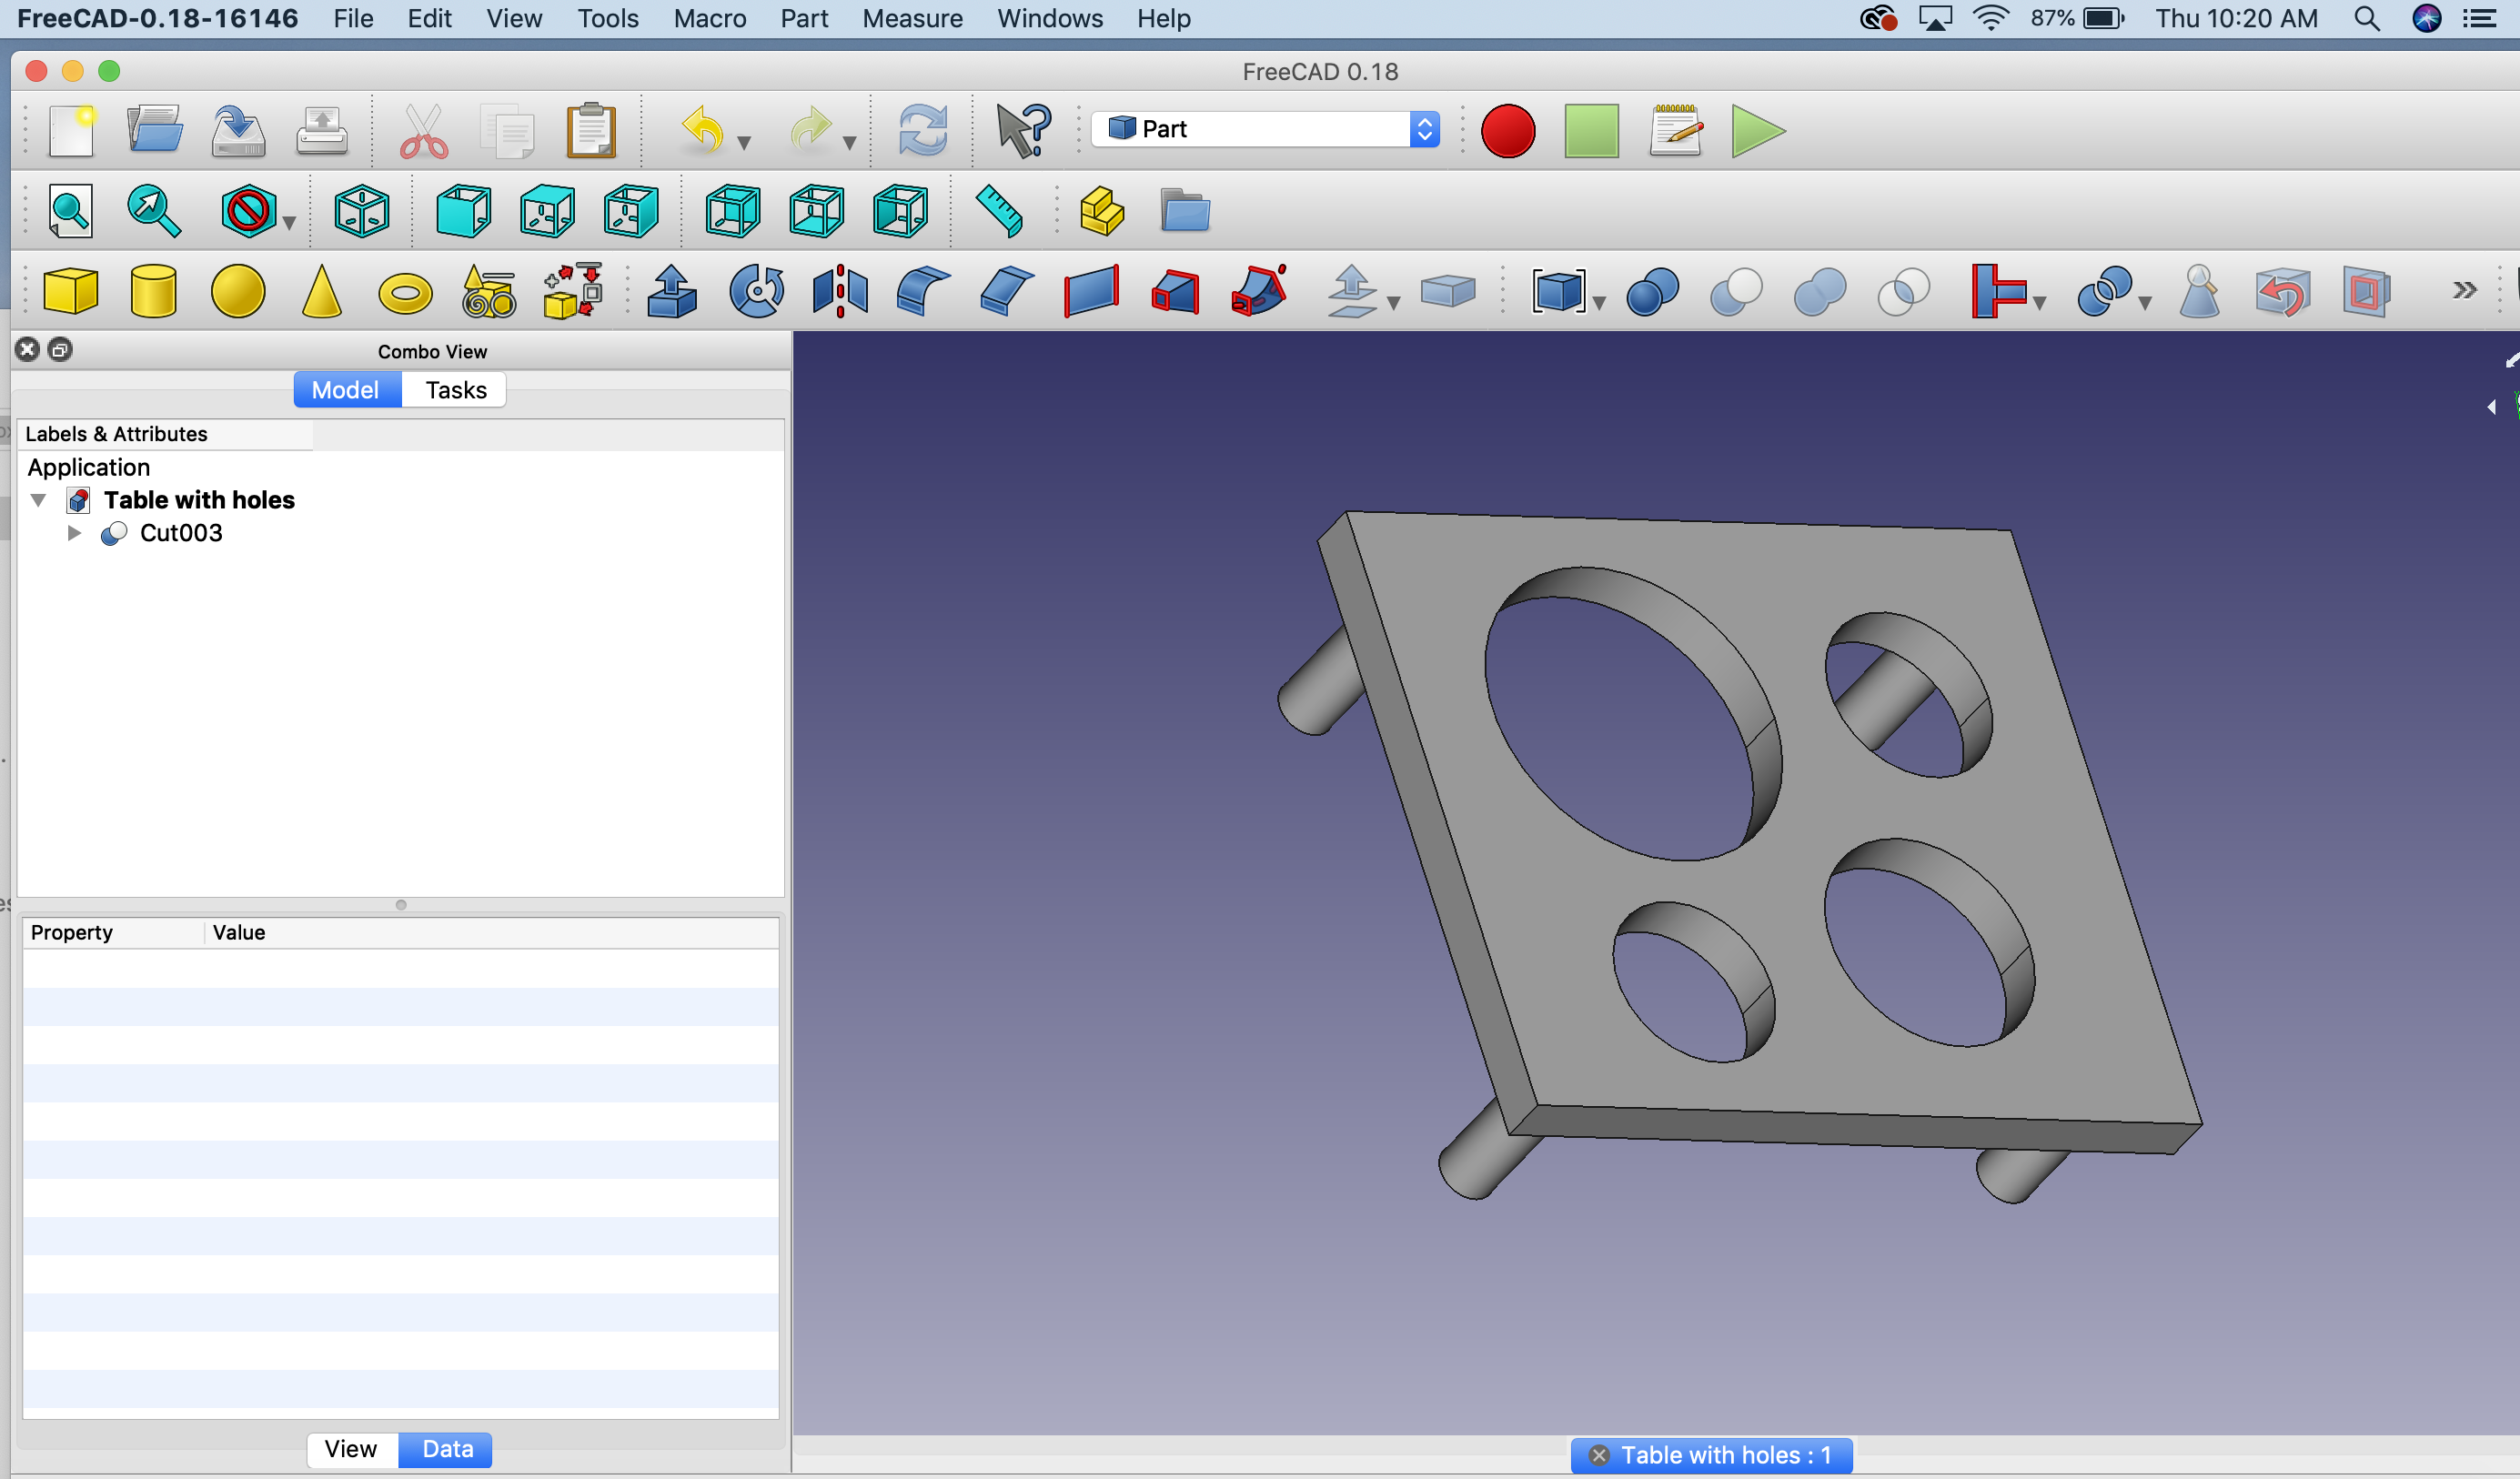Switch to the bottom view cube
Image resolution: width=2520 pixels, height=1479 pixels.
tap(816, 211)
